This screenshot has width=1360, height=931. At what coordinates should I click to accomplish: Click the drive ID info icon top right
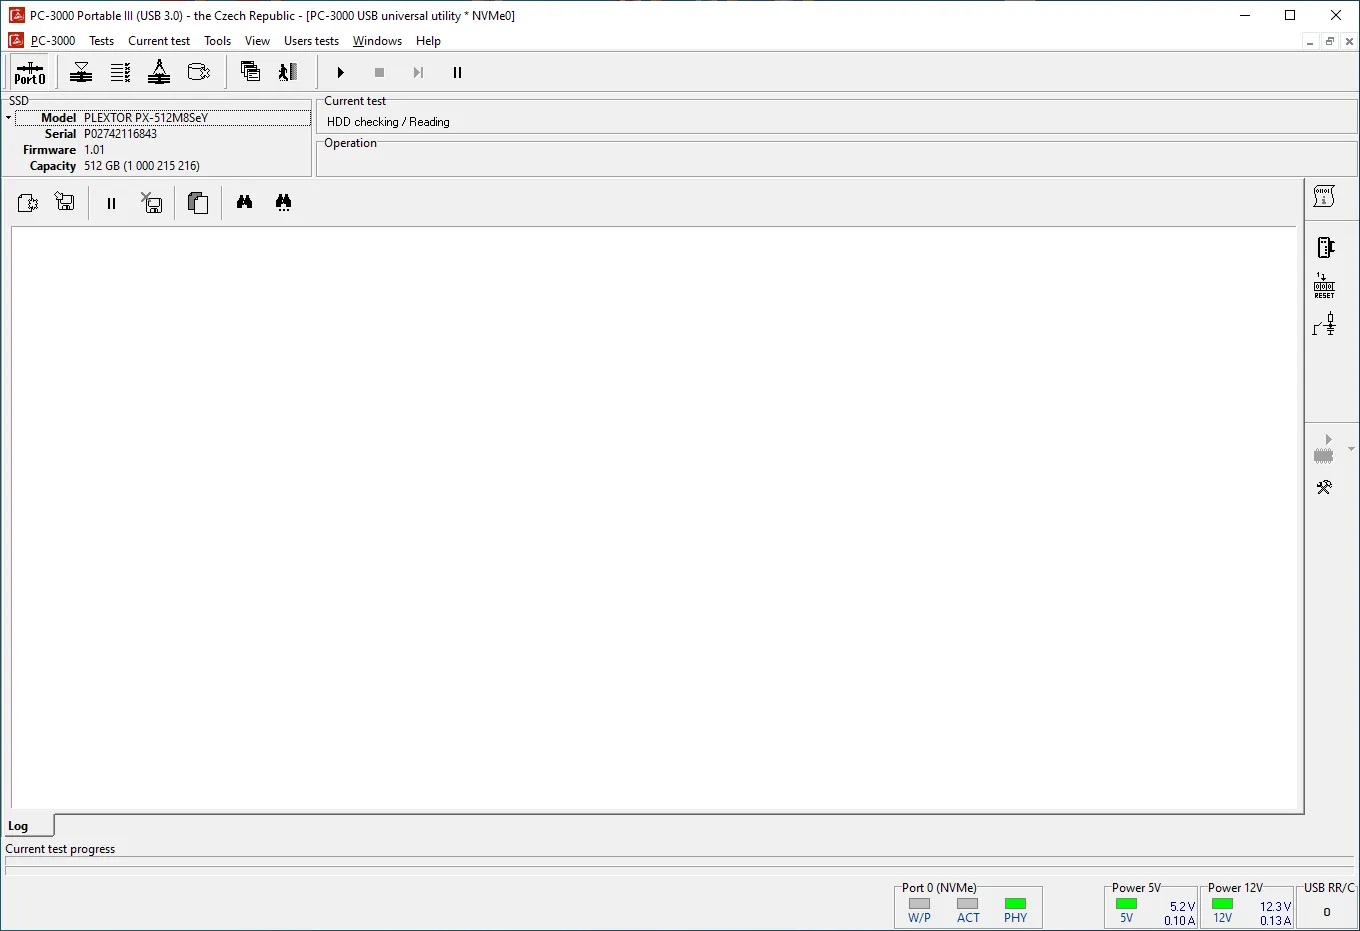1324,197
